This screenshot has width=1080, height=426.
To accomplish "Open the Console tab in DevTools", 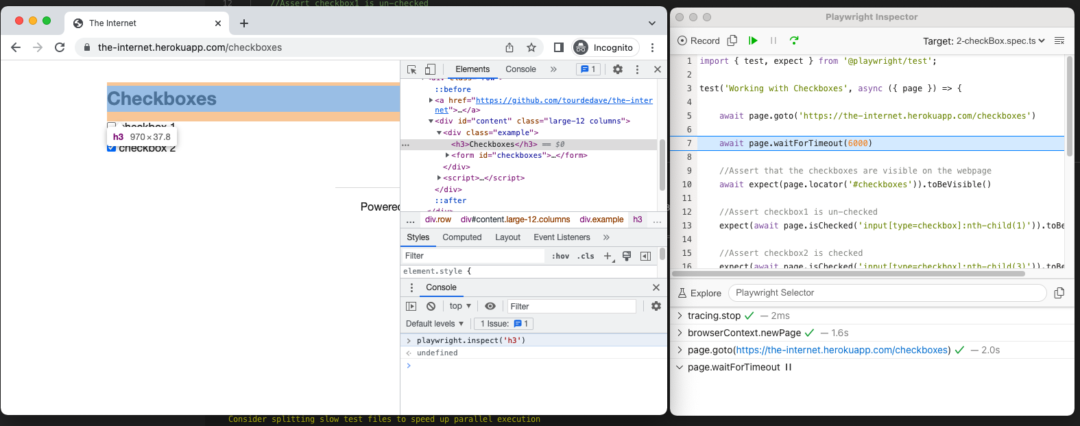I will (x=520, y=69).
